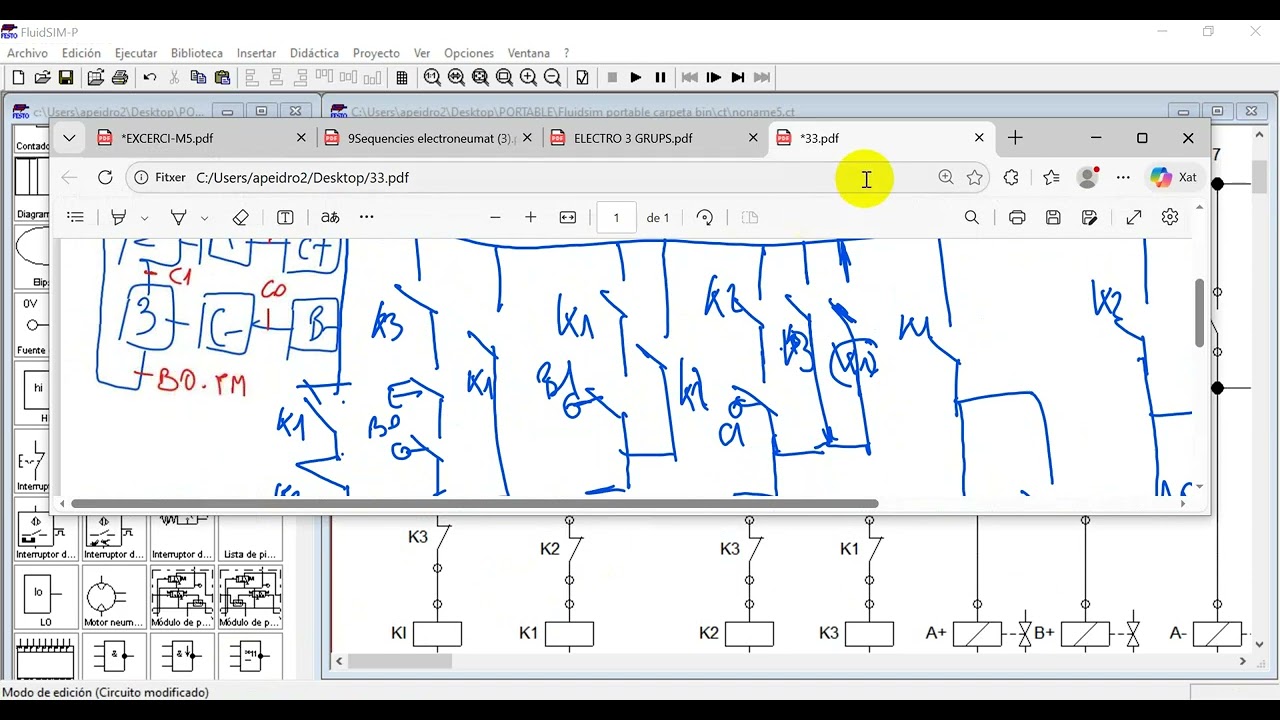Expand the highlighter options dropdown
This screenshot has height=720, width=1280.
(145, 217)
